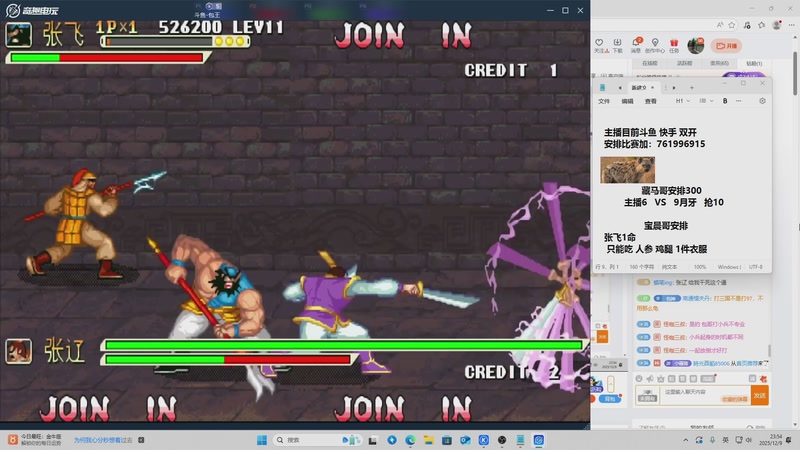Viewport: 800px width, 450px height.
Task: Open the Windows Start menu
Action: [x=262, y=440]
